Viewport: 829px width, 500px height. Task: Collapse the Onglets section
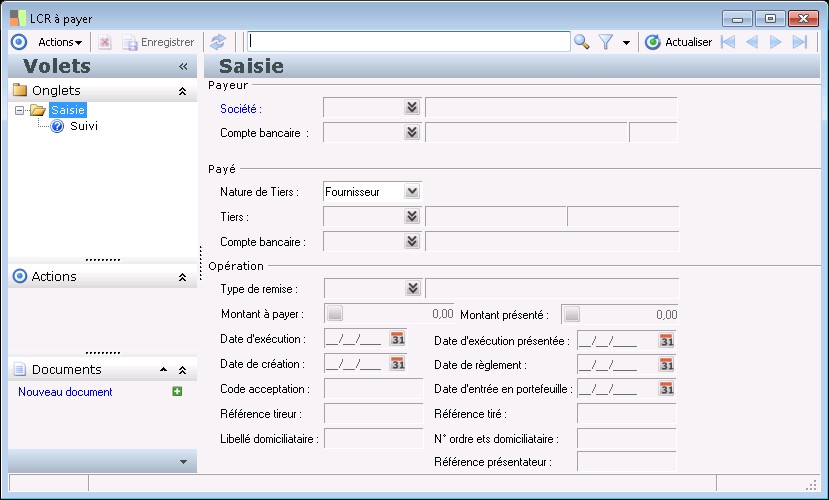click(x=182, y=91)
